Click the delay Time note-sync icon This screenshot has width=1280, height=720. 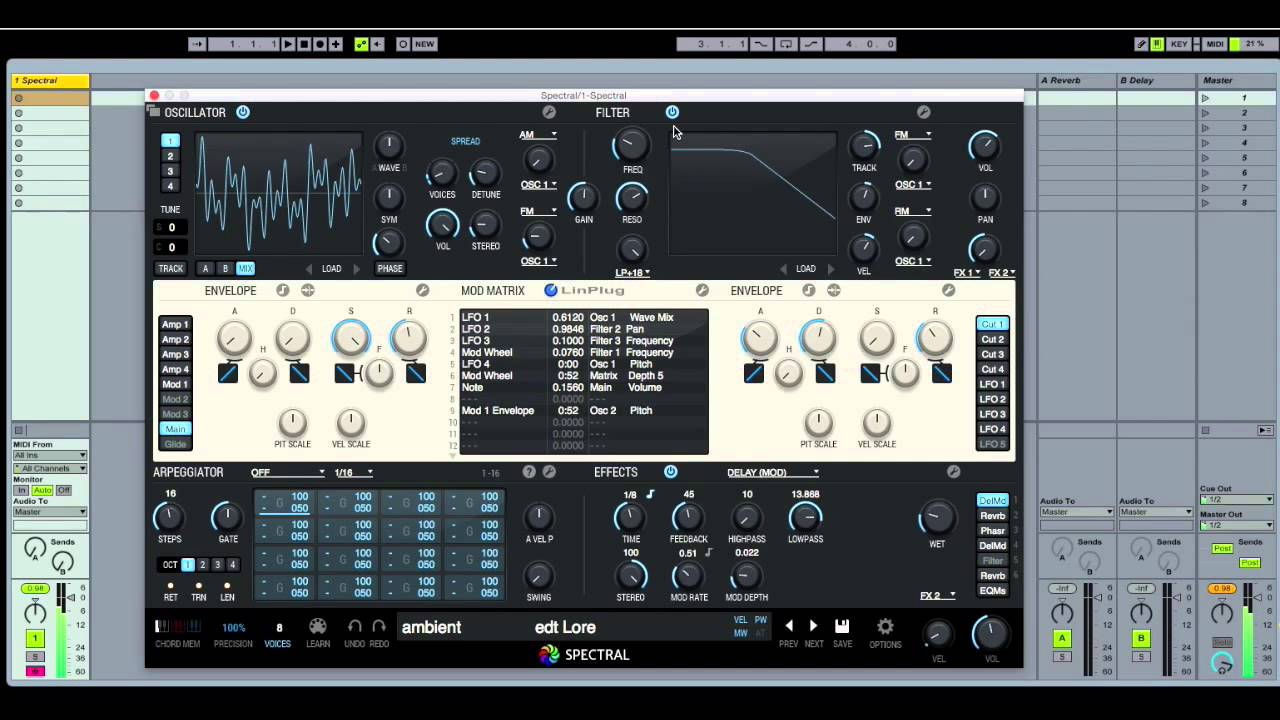point(650,494)
